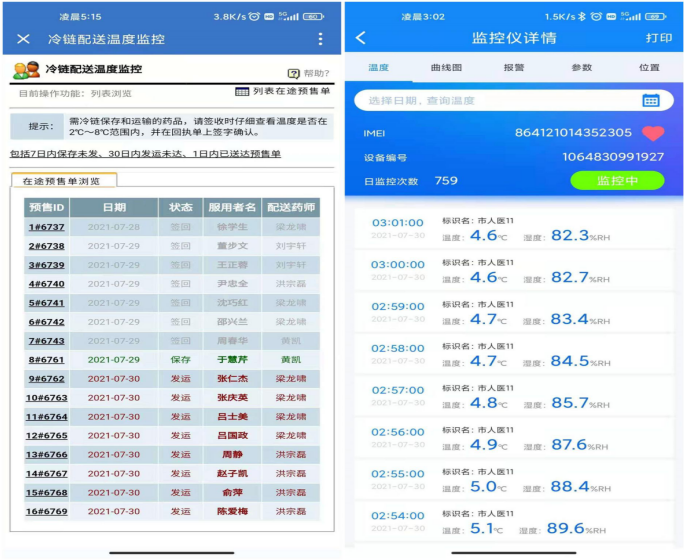This screenshot has width=684, height=560.
Task: Tap the back arrow on monitor details
Action: [x=361, y=38]
